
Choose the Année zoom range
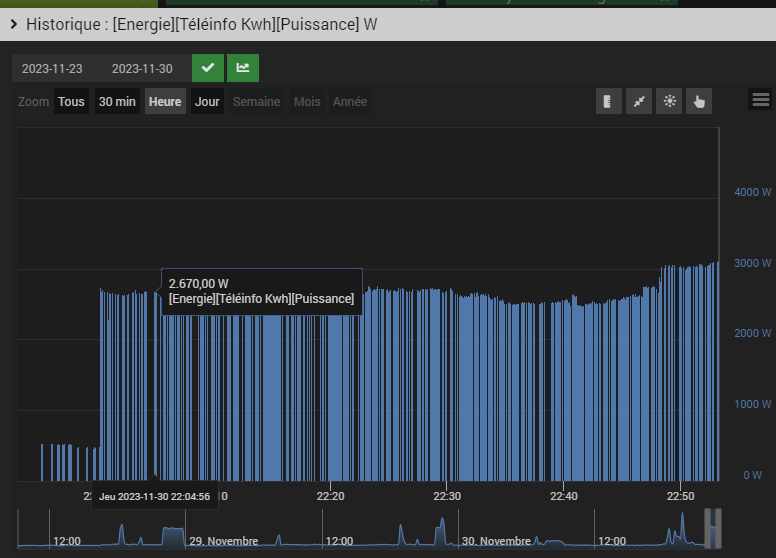349,102
